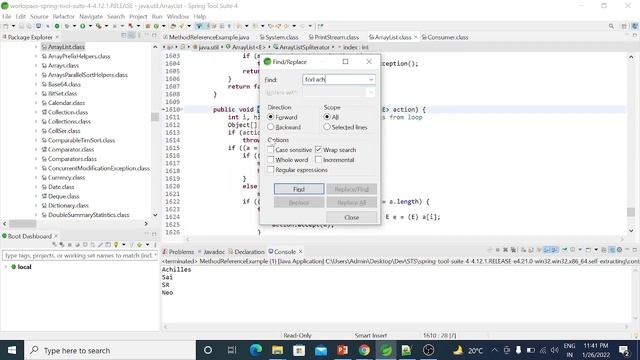640x360 pixels.
Task: Open the File menu
Action: tap(7, 16)
